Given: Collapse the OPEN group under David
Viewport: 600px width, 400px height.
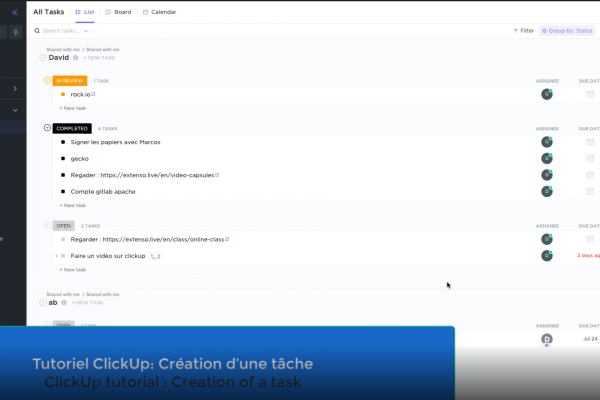Looking at the screenshot, I should coord(47,225).
